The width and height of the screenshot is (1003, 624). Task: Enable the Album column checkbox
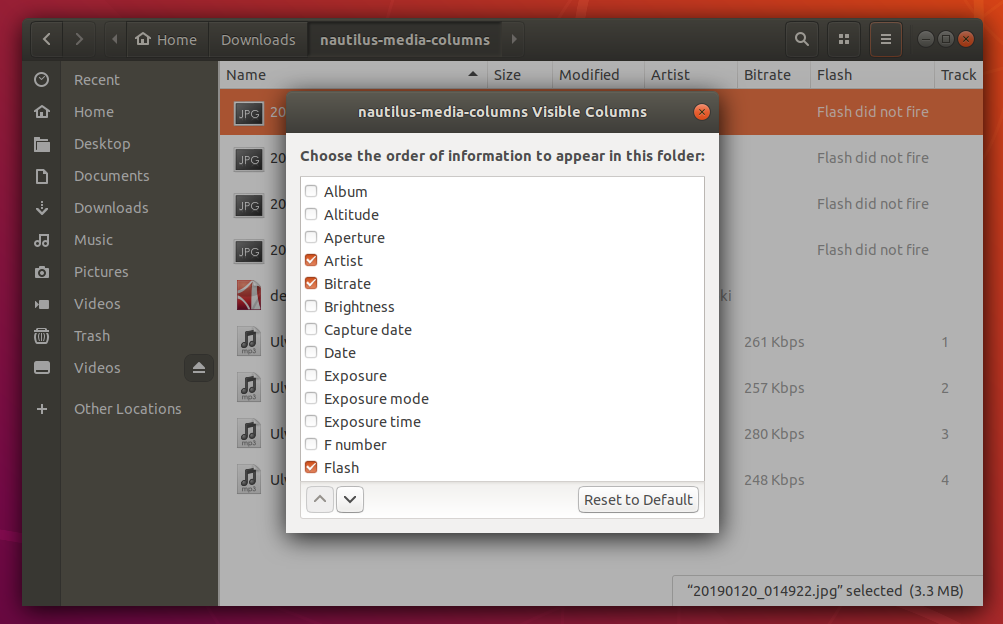310,191
